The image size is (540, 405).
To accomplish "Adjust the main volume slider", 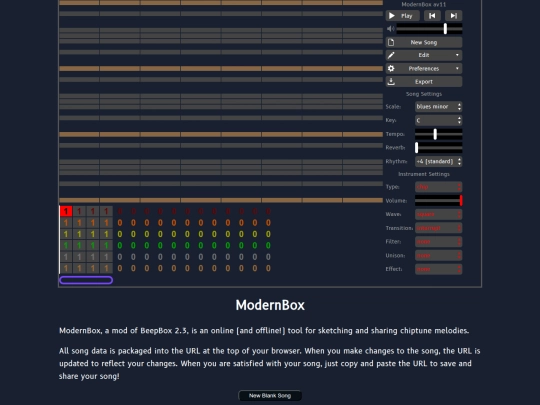I will point(429,29).
